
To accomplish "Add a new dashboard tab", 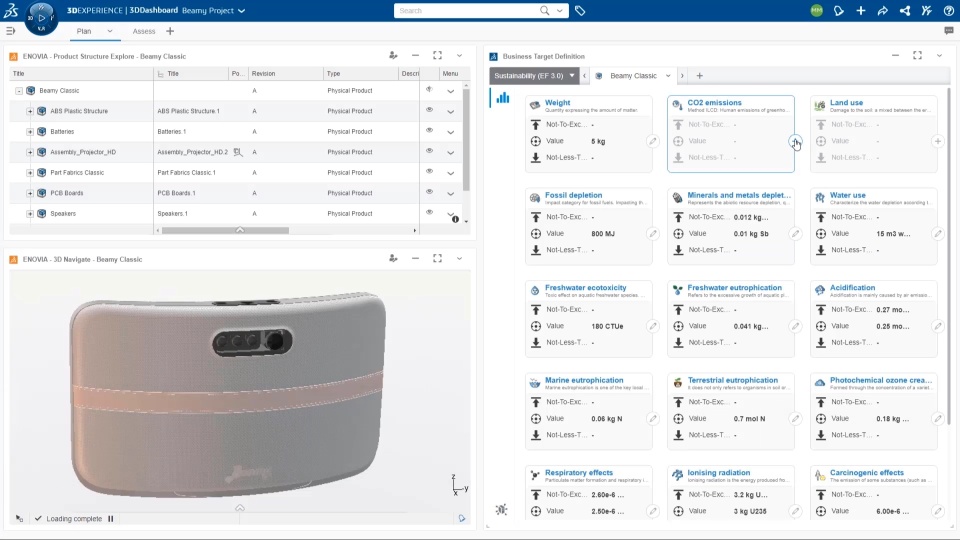I will (170, 31).
